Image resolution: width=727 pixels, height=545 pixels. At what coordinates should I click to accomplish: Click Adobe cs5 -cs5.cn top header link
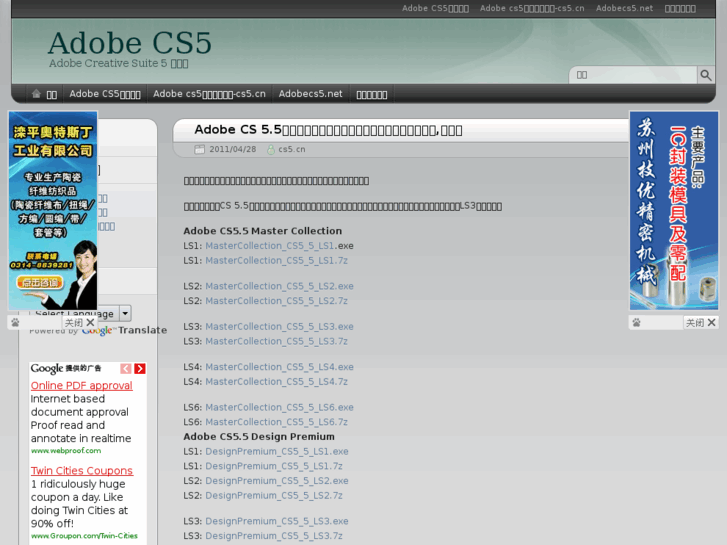(532, 8)
